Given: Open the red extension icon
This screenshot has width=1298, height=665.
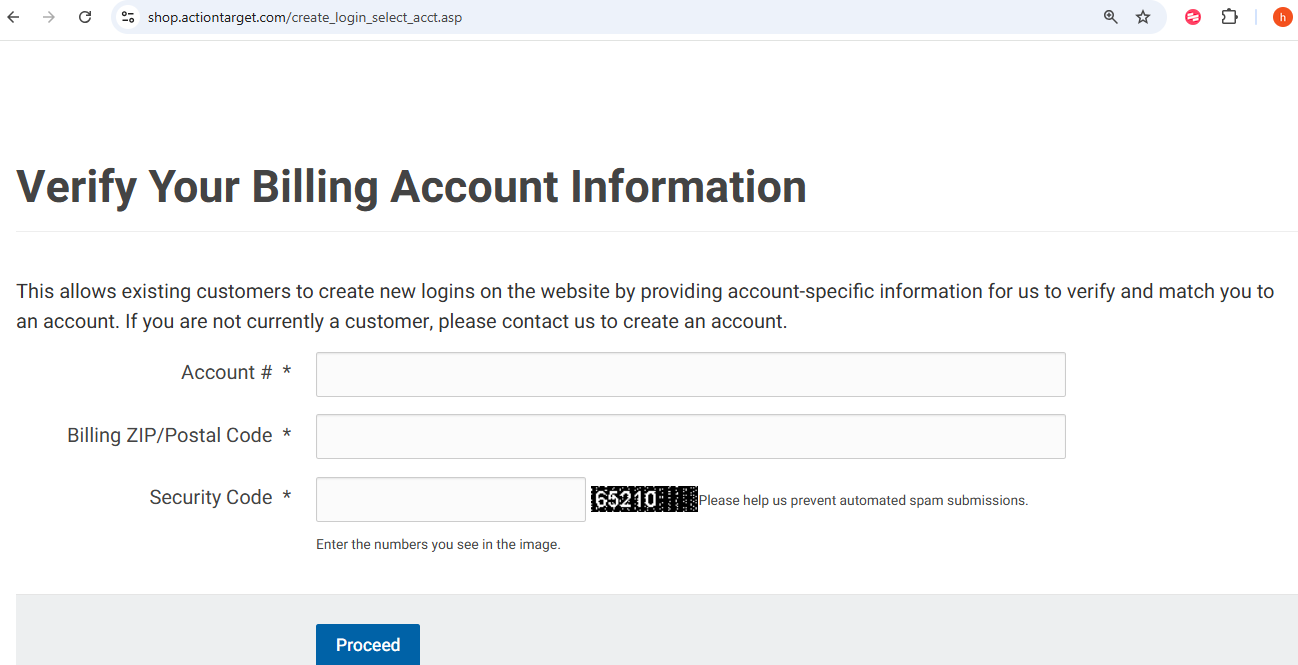Looking at the screenshot, I should [x=1192, y=17].
